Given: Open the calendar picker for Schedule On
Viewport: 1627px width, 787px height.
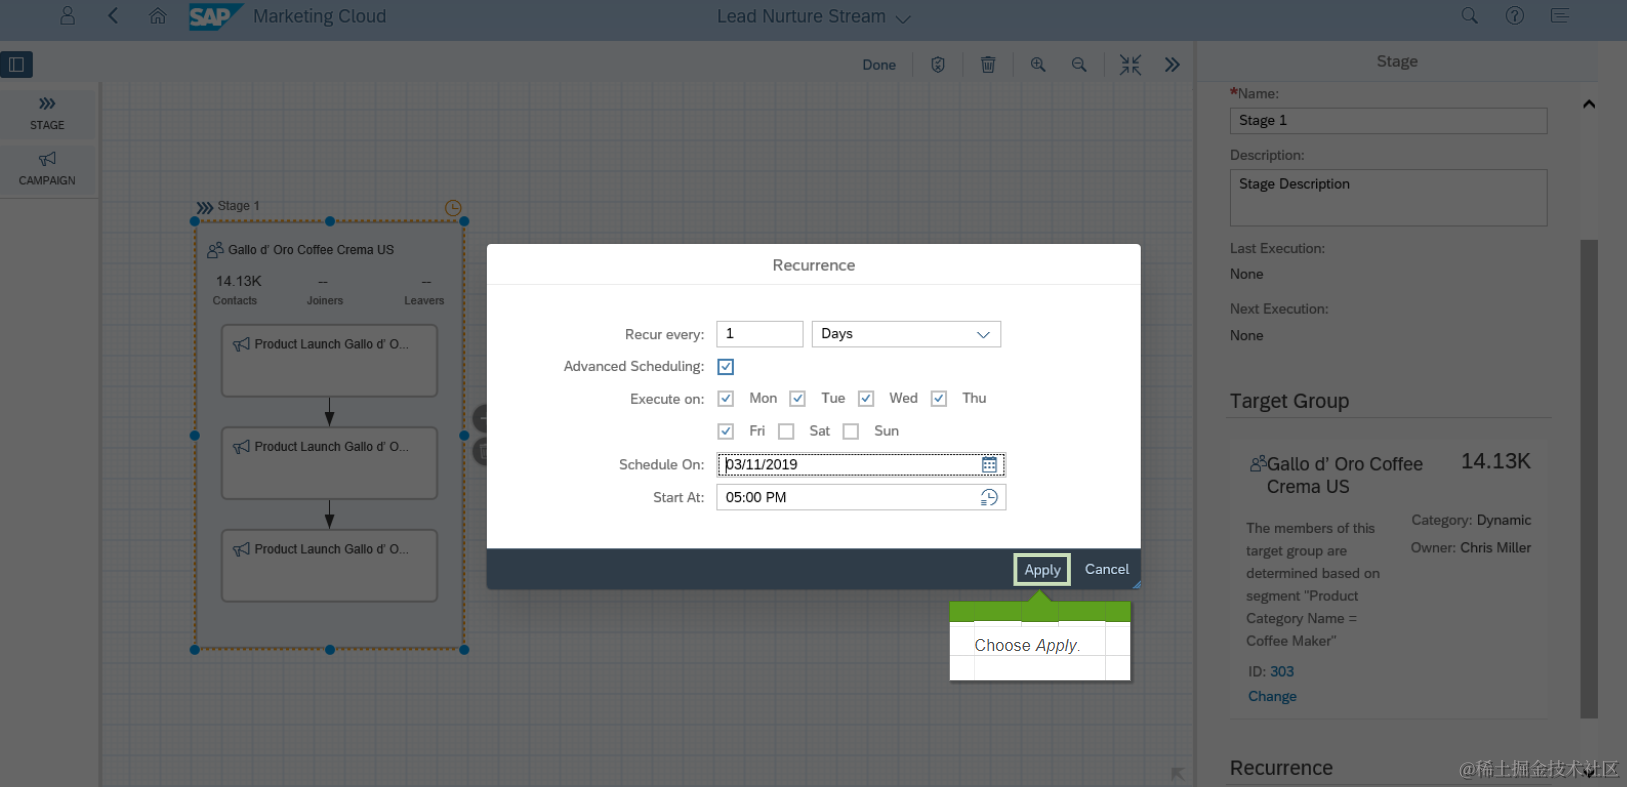Looking at the screenshot, I should 989,465.
